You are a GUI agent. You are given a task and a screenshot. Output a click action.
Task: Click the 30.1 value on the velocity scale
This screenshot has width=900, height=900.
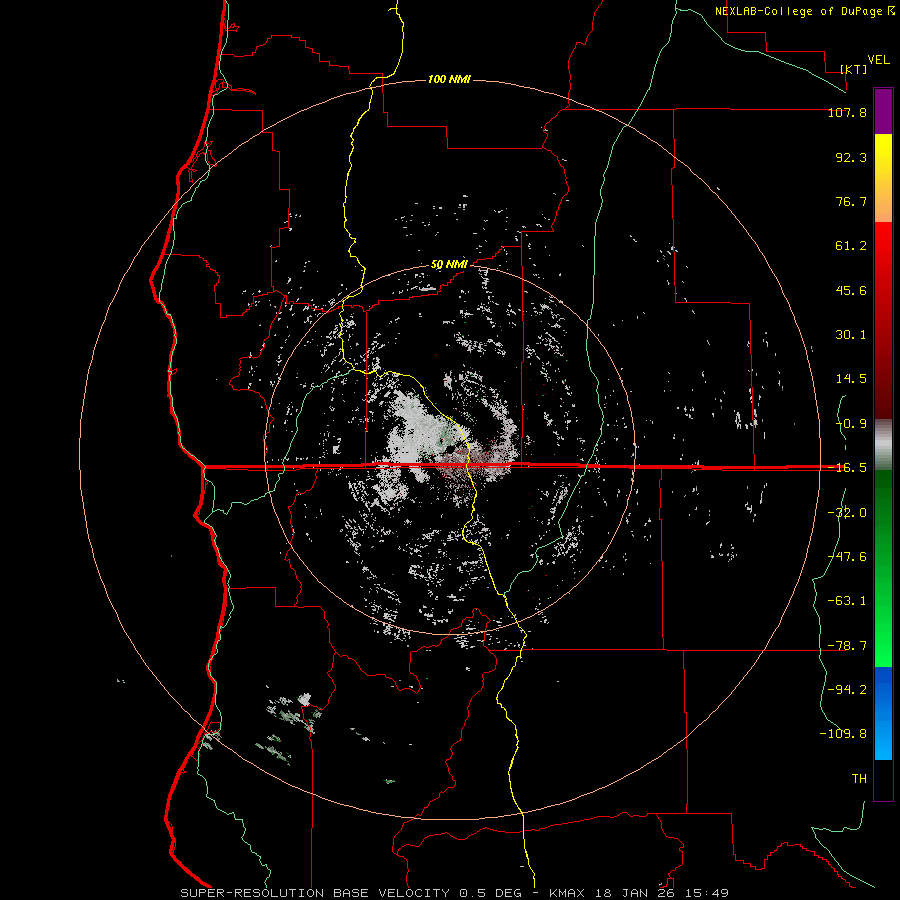[851, 335]
